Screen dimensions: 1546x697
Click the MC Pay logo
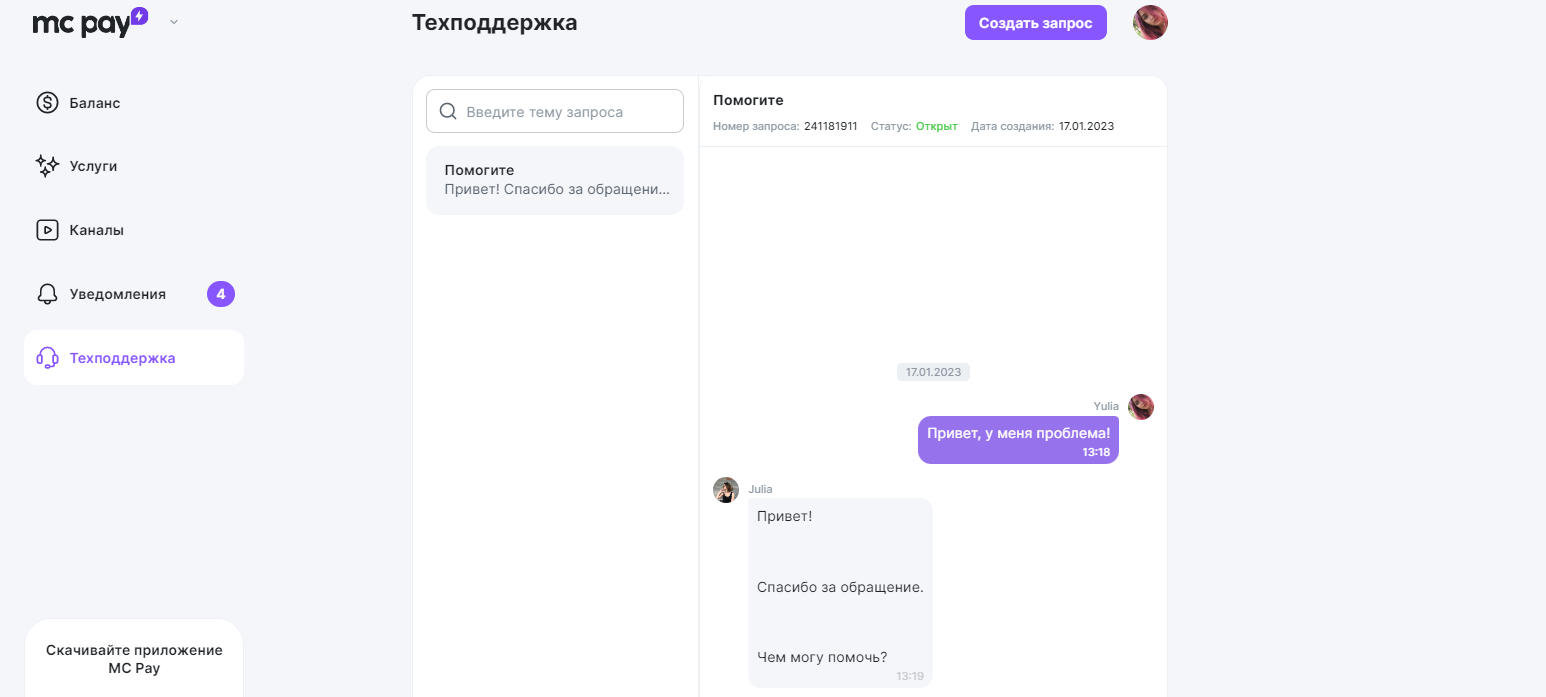click(90, 22)
